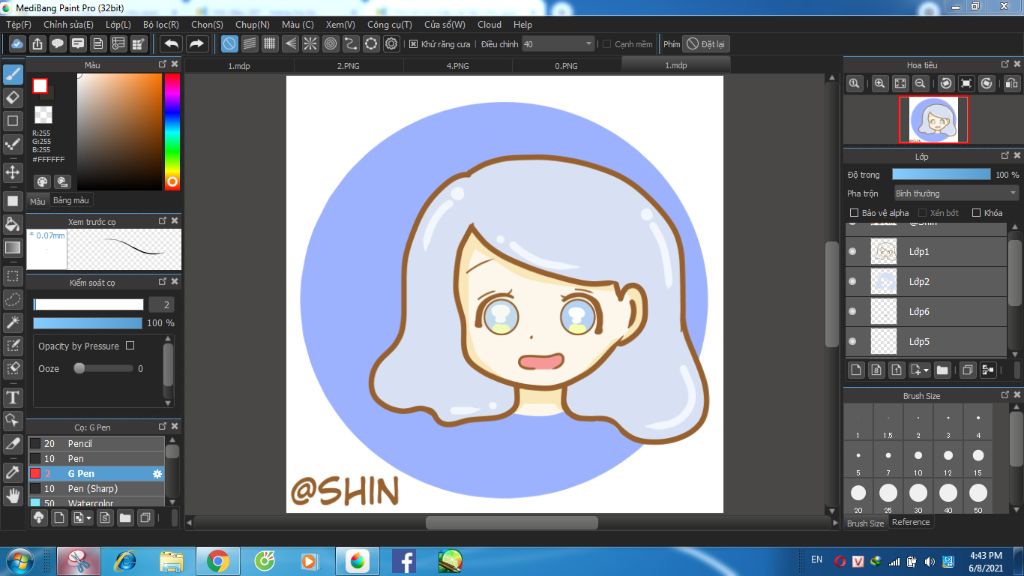Open the Điều chỉnh correction value dropdown
Viewport: 1024px width, 576px height.
[x=558, y=44]
